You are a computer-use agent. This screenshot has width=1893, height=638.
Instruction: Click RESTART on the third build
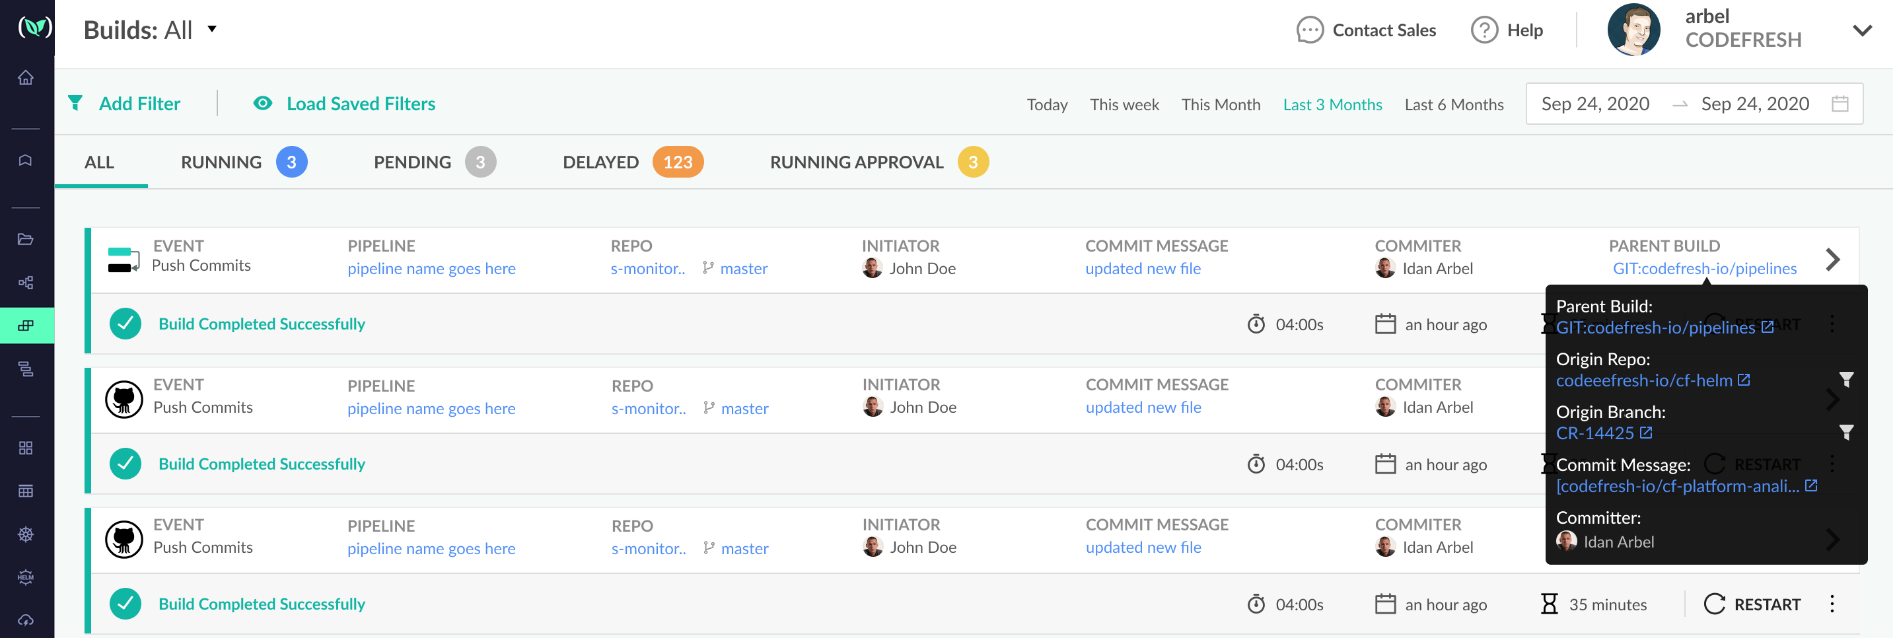[1753, 604]
